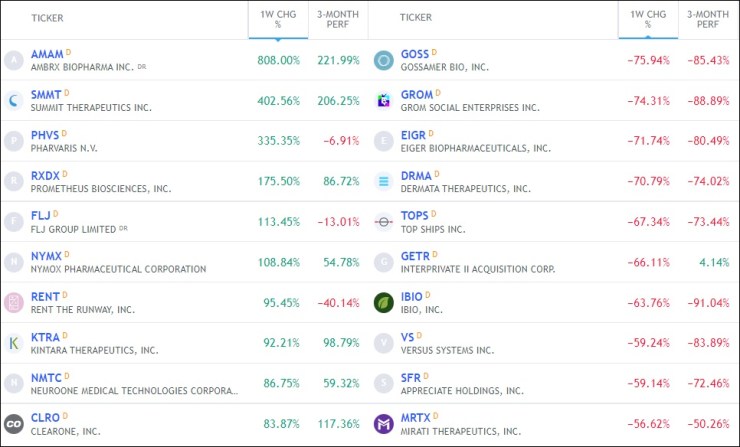Screen dimensions: 740x447
Task: Click the Mirati Therapeutics purple logo
Action: click(383, 424)
